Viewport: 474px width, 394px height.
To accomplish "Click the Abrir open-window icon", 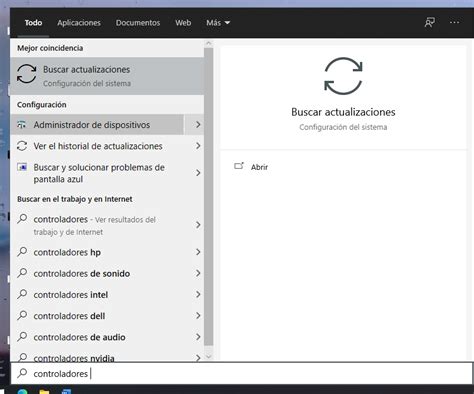I will tap(239, 166).
